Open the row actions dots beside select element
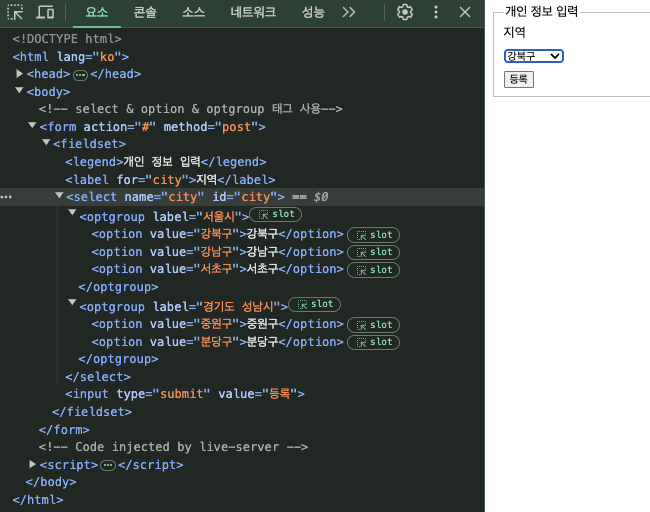The width and height of the screenshot is (650, 512). 6,197
